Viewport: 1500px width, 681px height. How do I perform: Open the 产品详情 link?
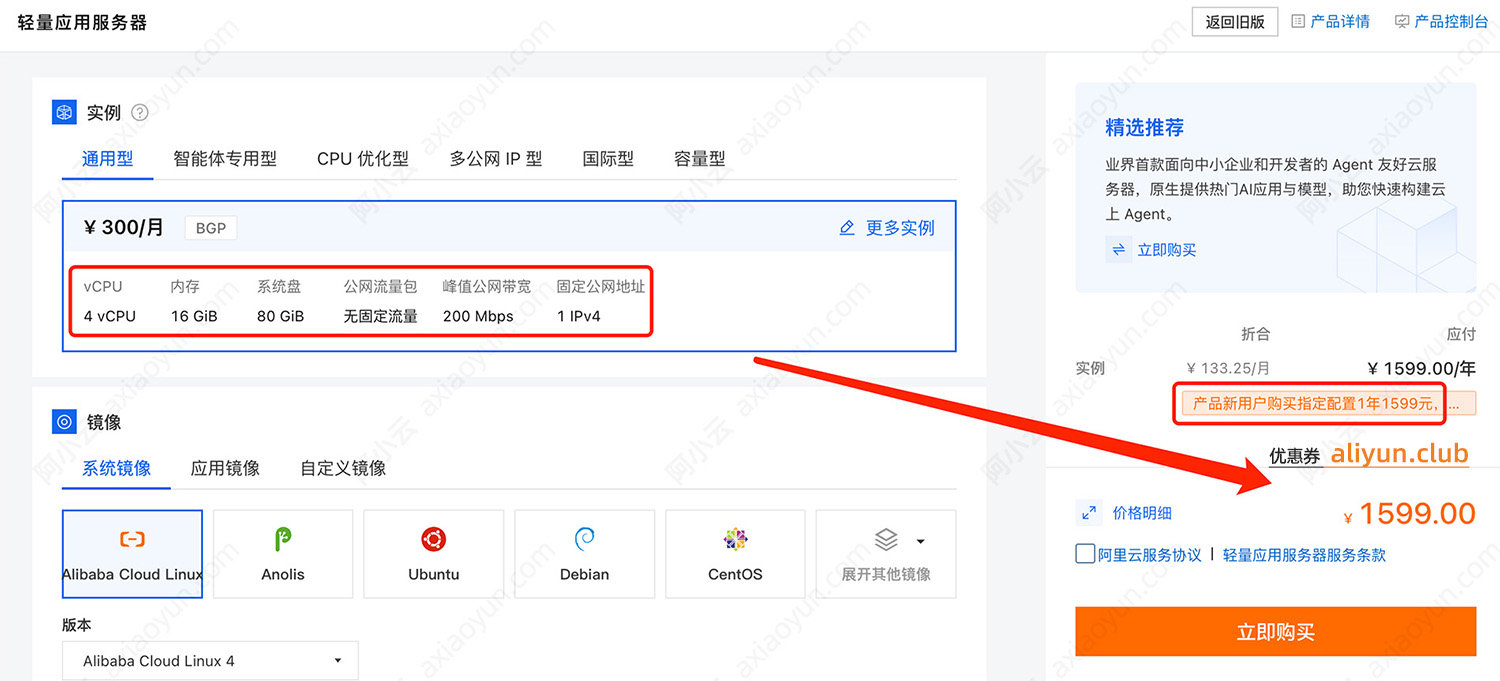1340,21
